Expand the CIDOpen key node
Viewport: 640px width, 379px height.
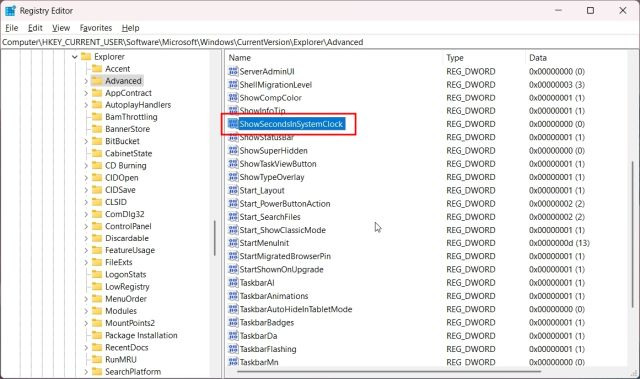coord(86,178)
